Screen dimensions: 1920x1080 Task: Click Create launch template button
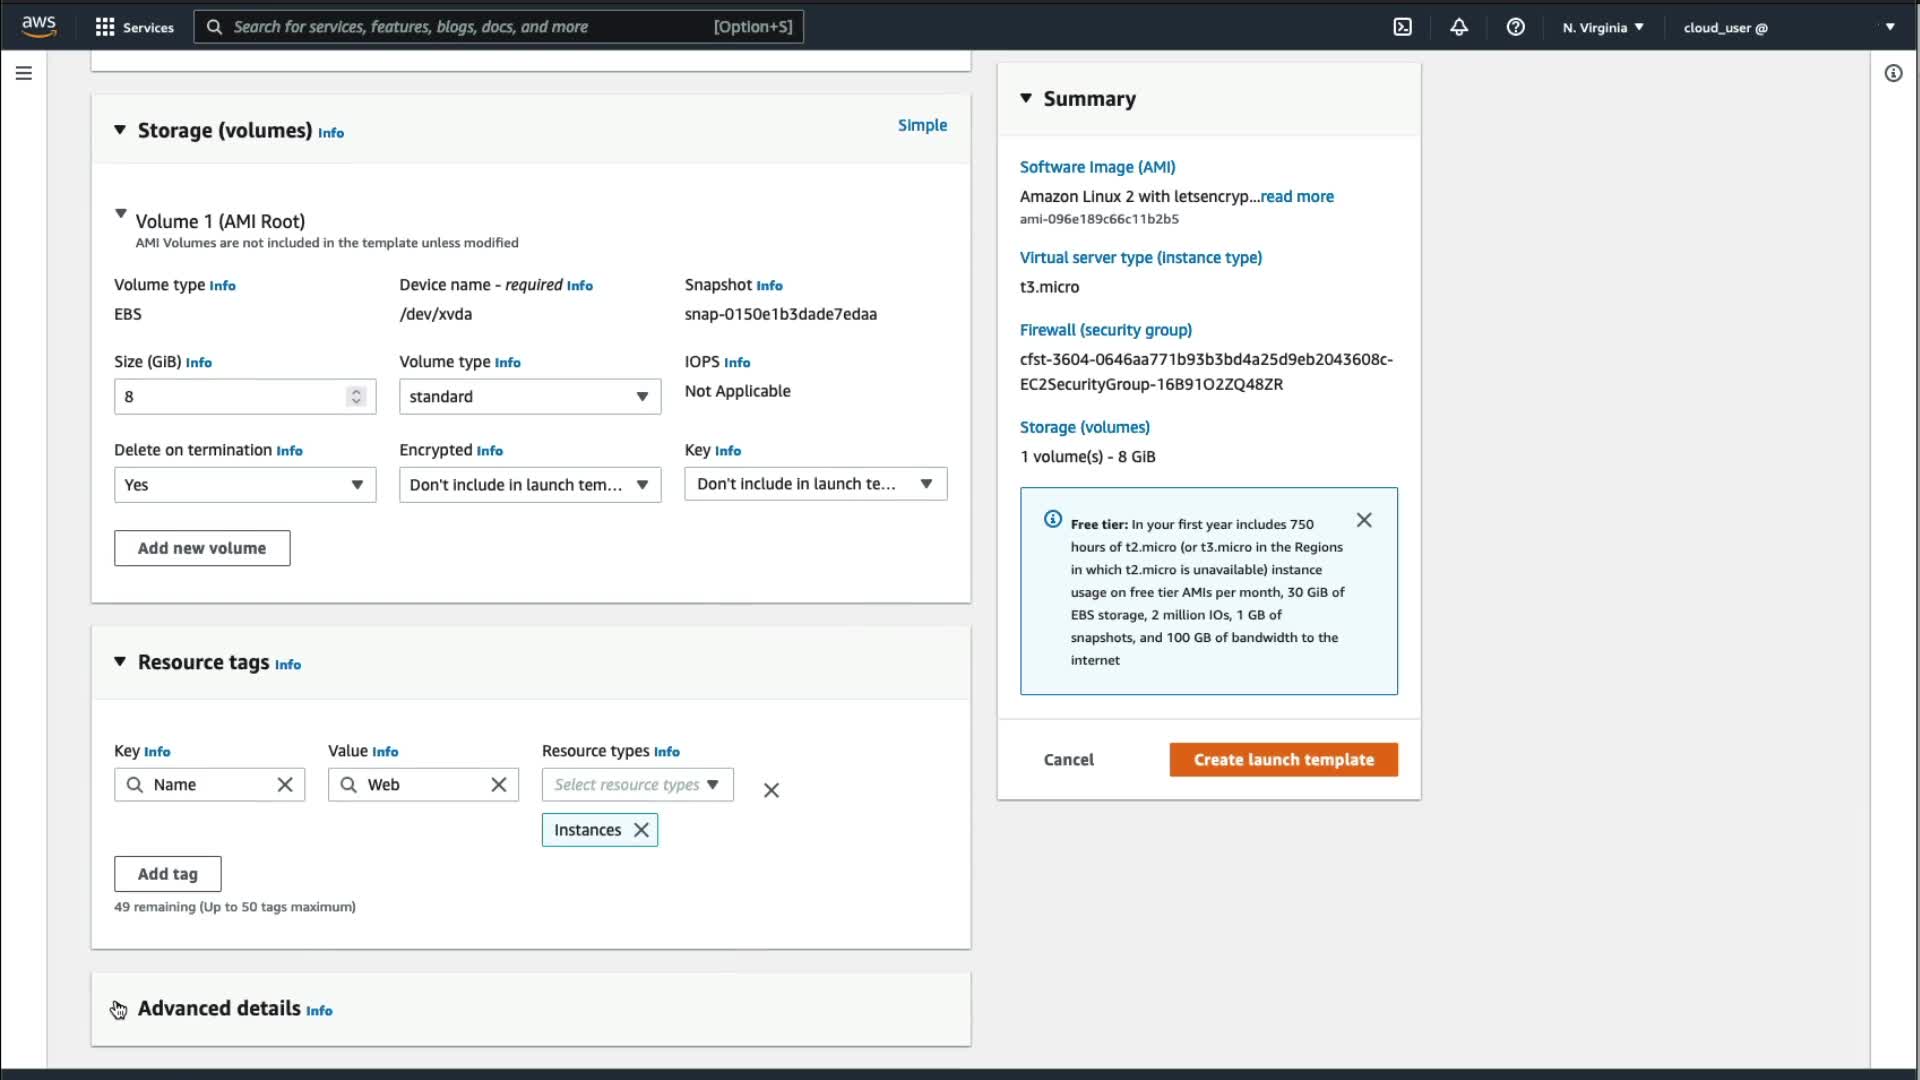click(1283, 760)
